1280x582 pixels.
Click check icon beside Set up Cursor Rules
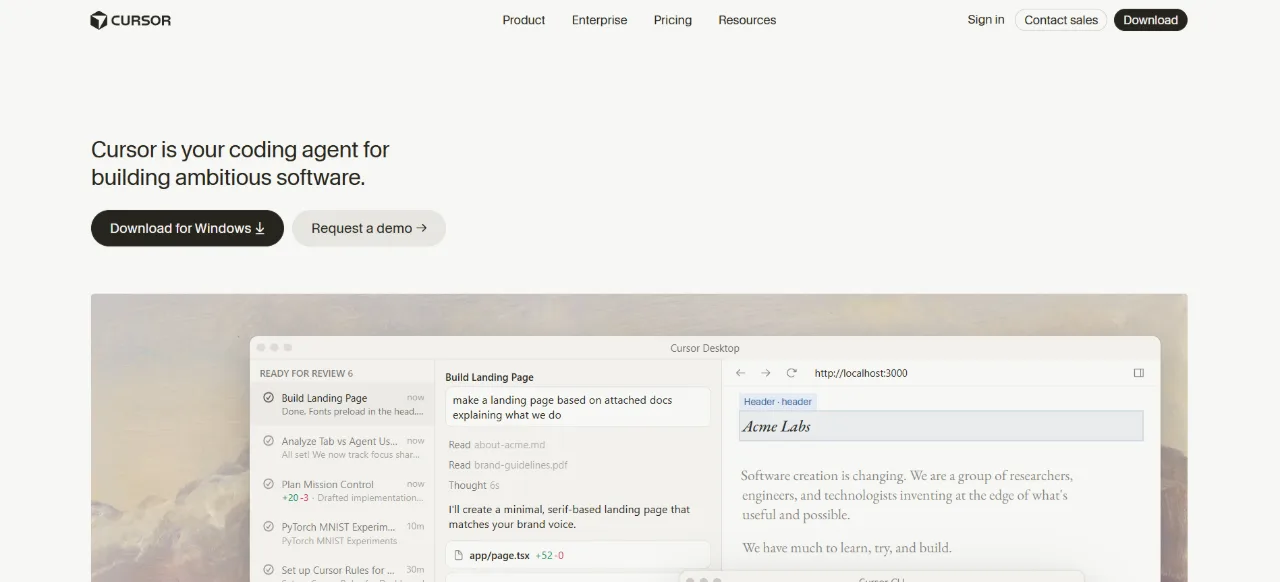click(268, 570)
